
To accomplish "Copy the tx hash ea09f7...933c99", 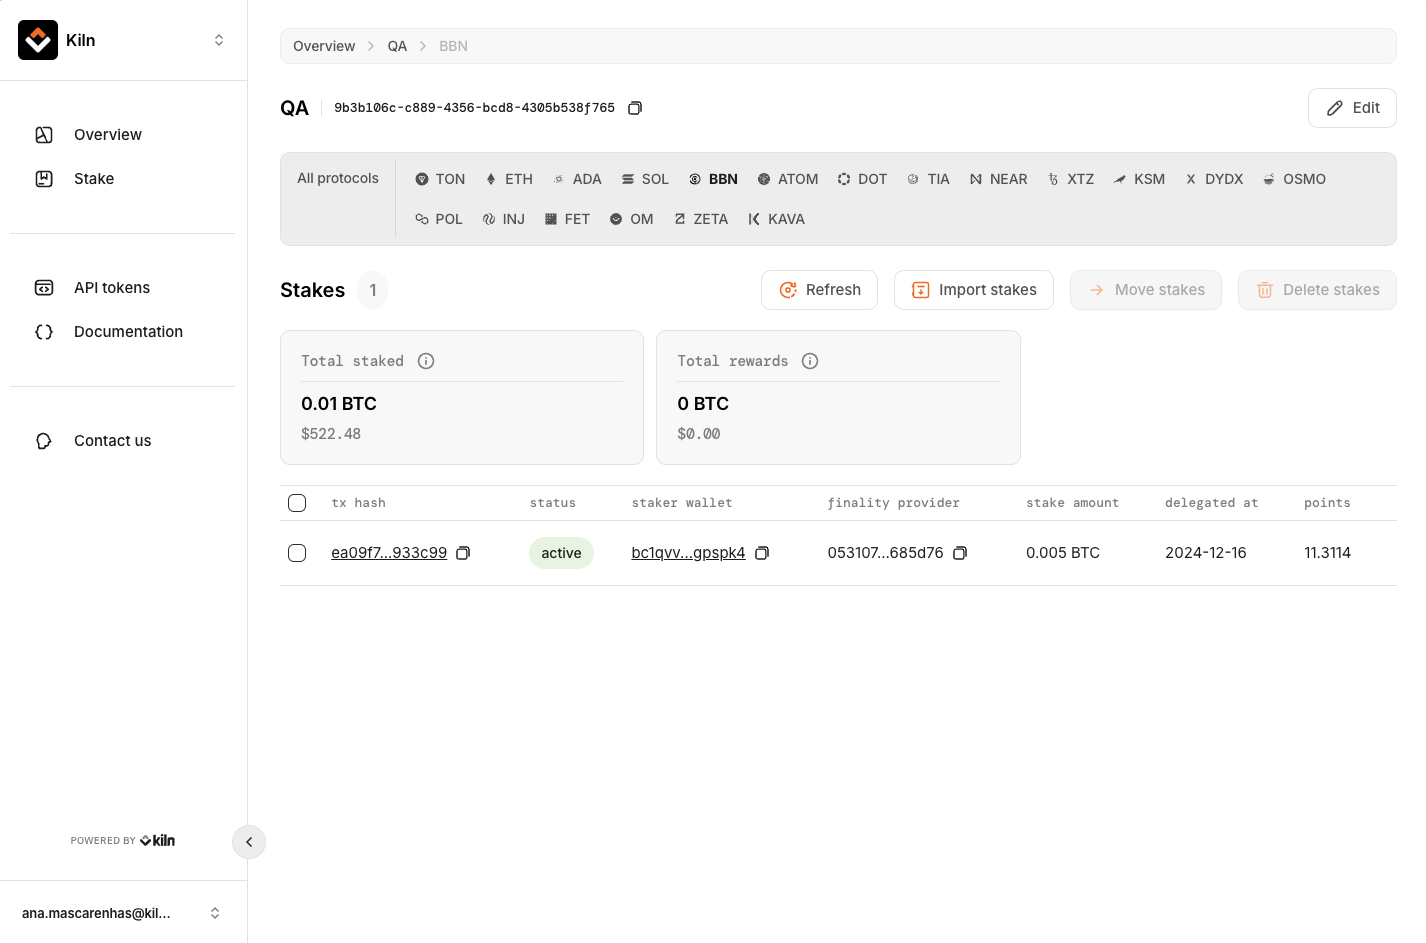I will pos(463,553).
